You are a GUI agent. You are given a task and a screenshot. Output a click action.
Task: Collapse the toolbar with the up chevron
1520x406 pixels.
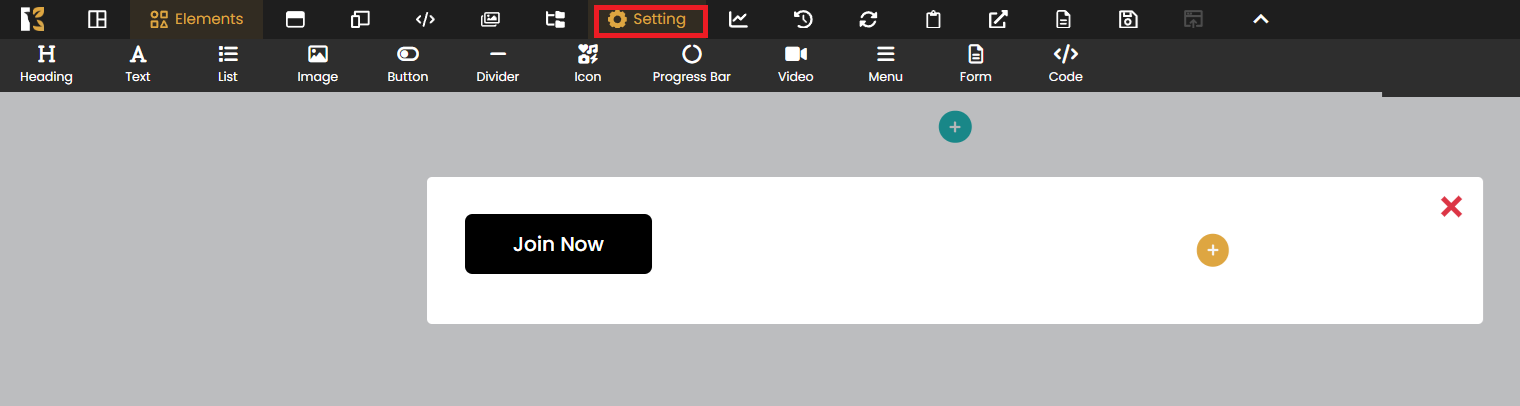[x=1261, y=20]
